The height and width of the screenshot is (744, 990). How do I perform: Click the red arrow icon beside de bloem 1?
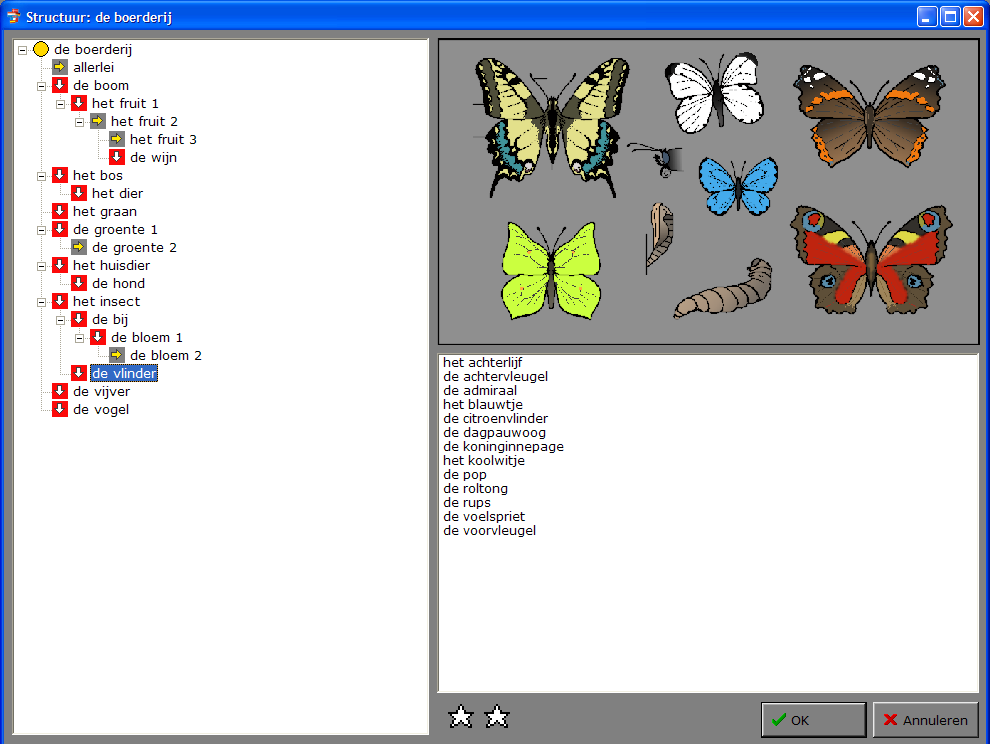click(98, 337)
